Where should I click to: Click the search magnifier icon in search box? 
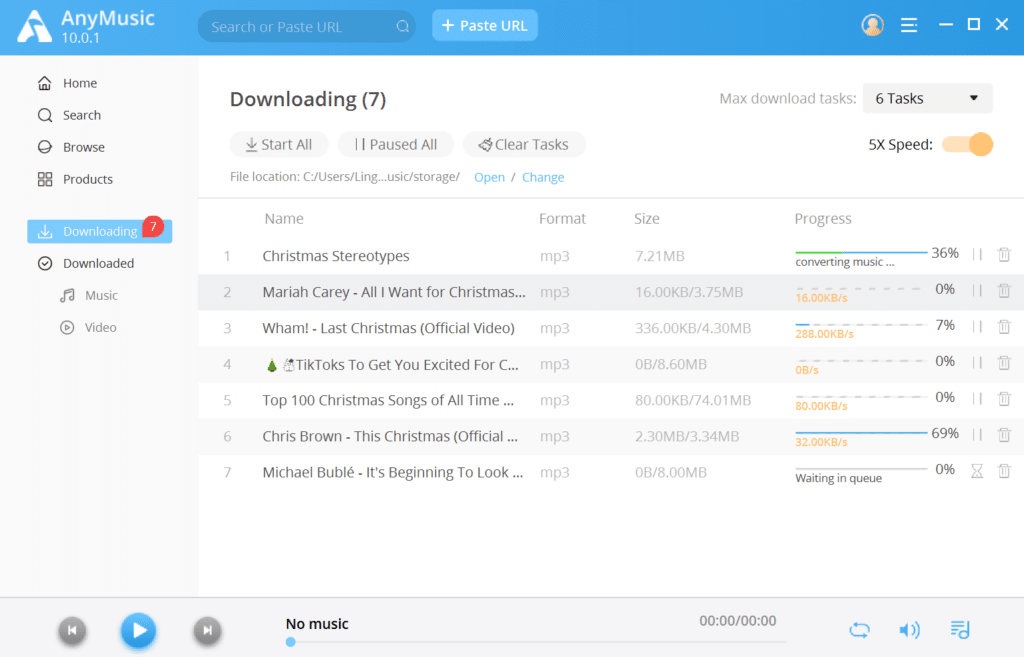(x=402, y=26)
